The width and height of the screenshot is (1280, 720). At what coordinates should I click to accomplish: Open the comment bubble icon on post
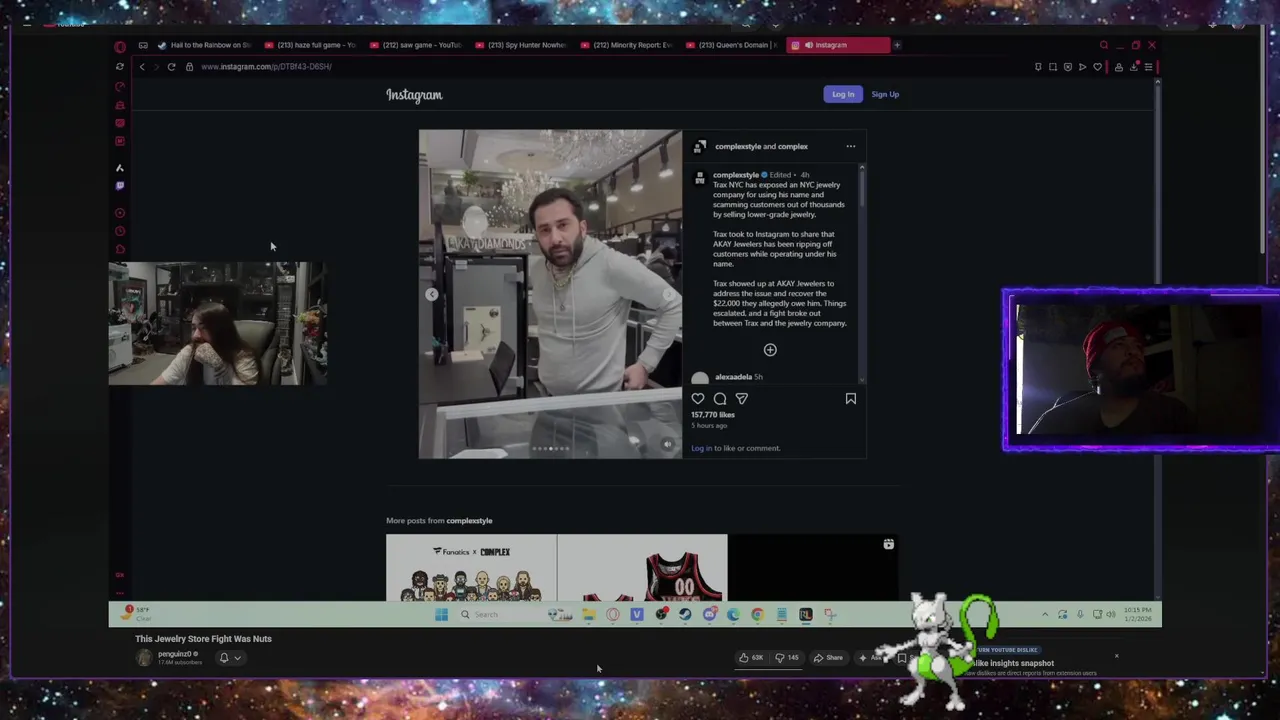[x=720, y=399]
